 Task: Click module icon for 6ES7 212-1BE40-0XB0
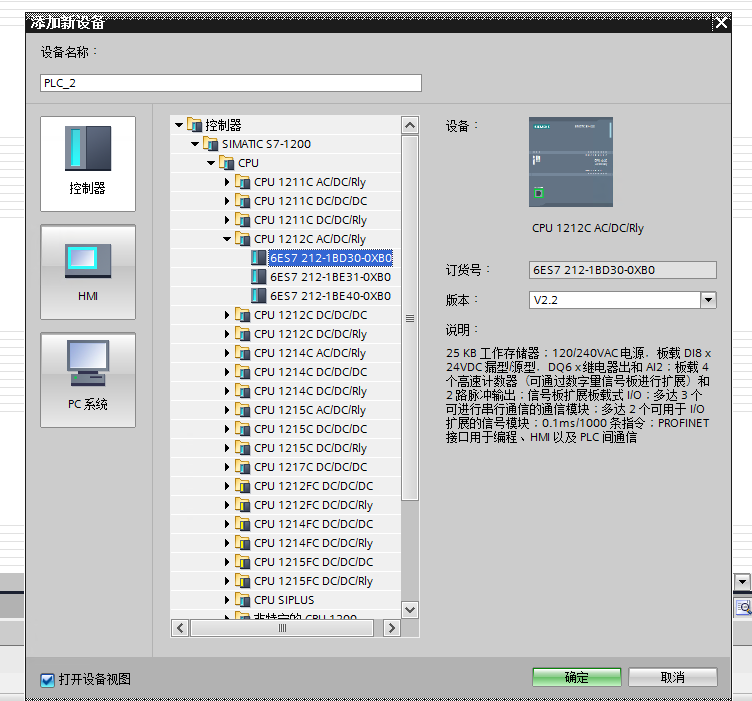[258, 296]
